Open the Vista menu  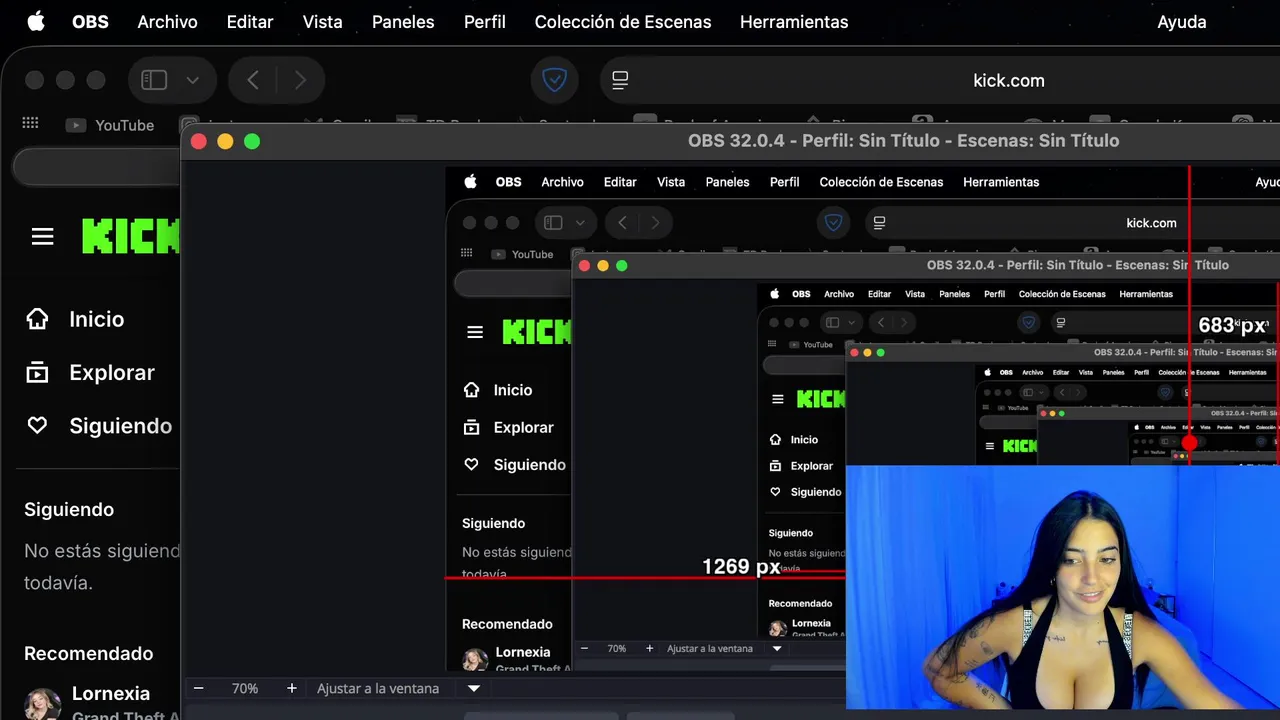[322, 22]
